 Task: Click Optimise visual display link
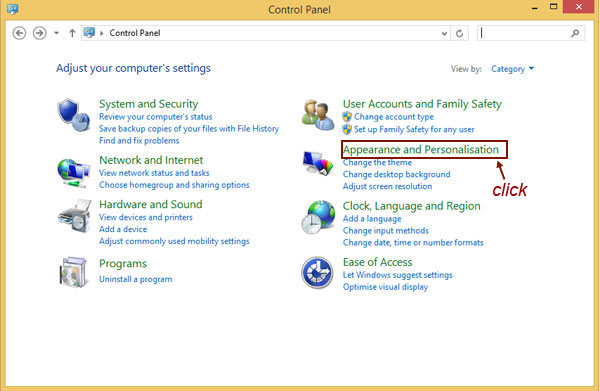point(385,287)
